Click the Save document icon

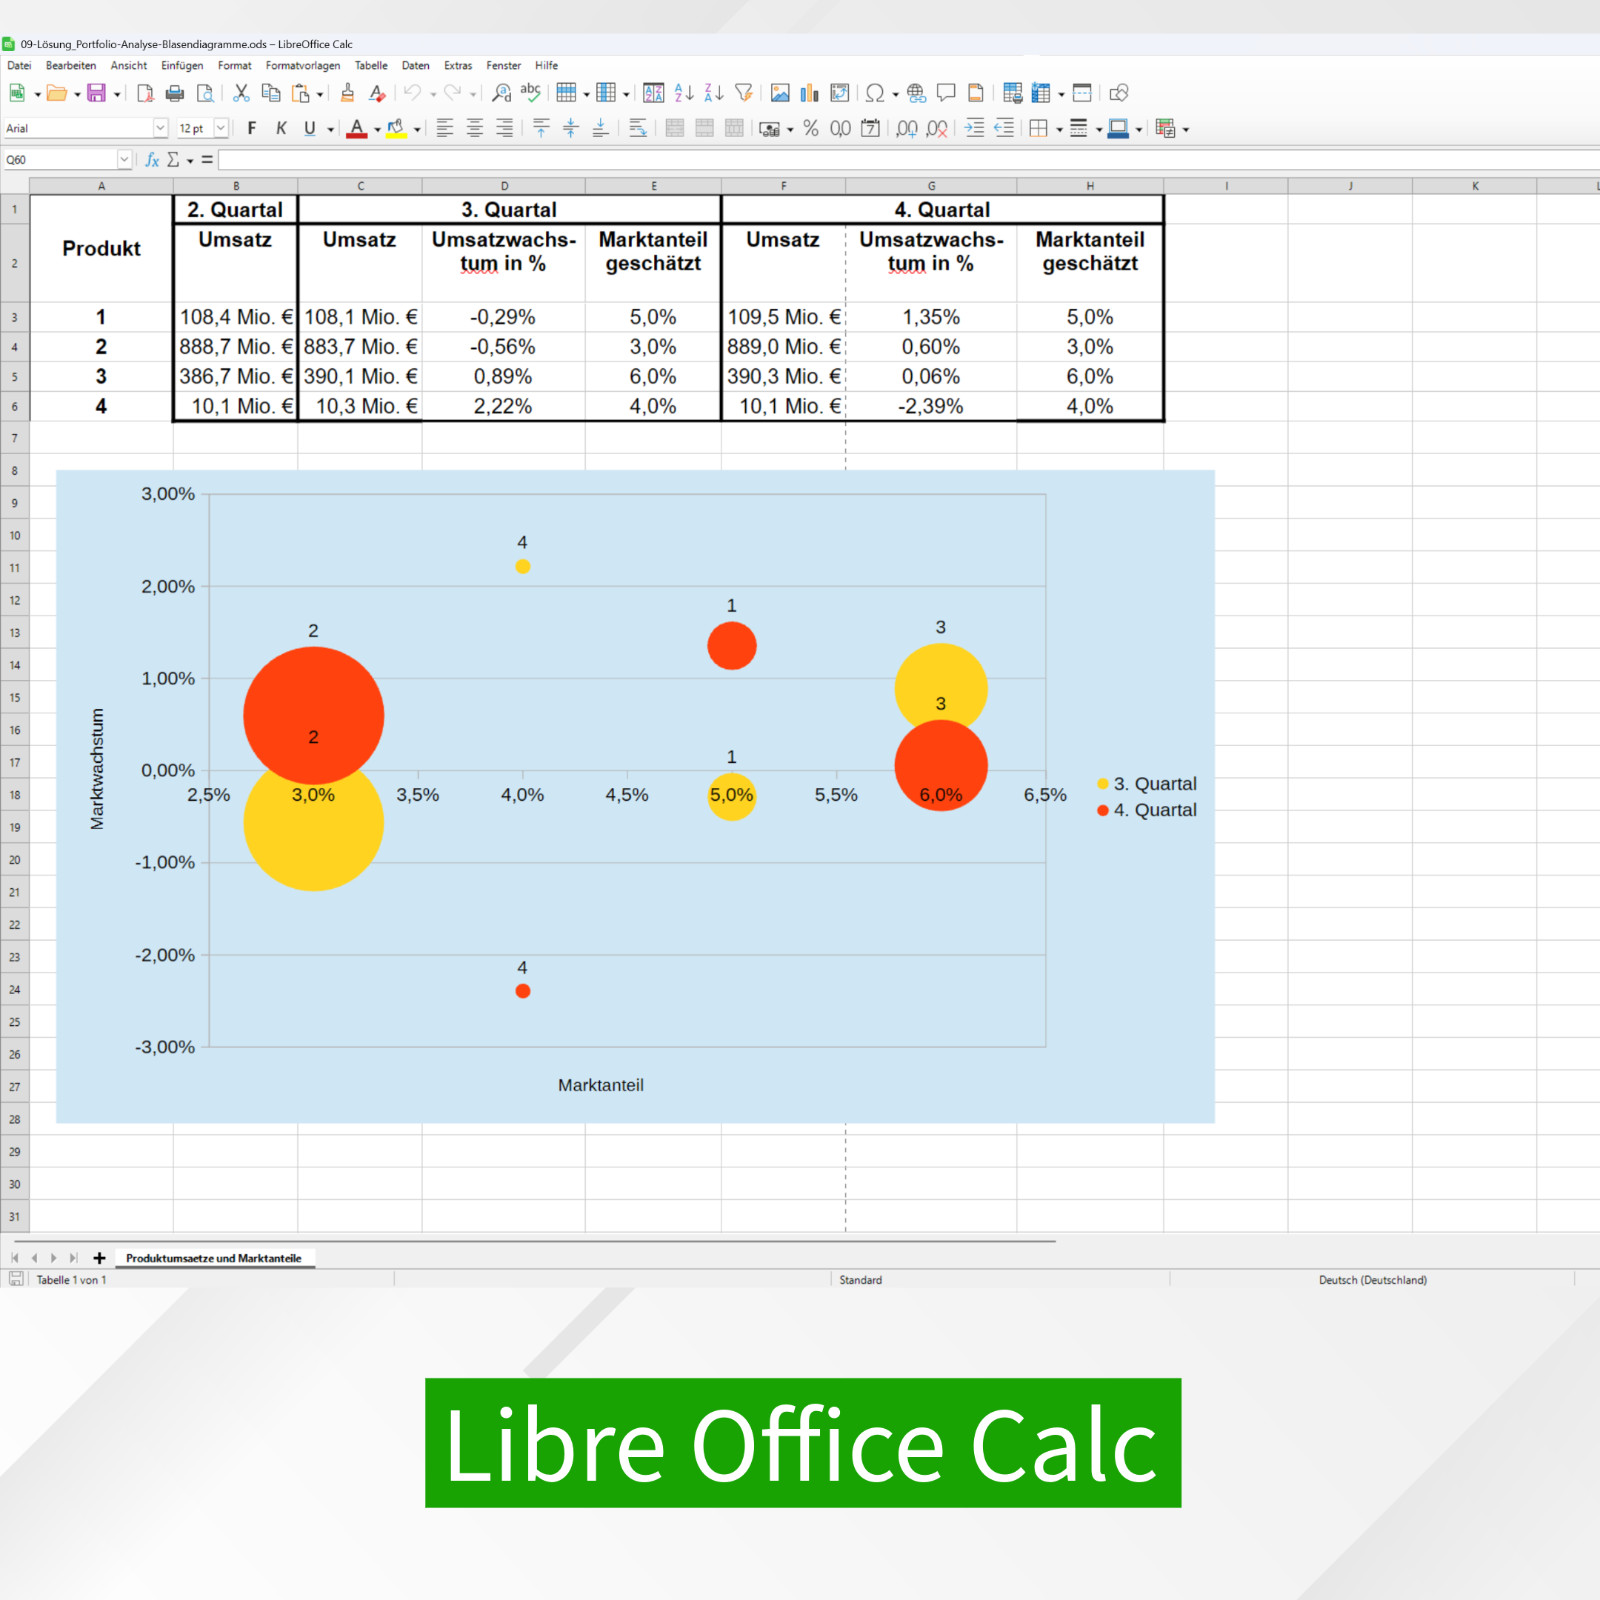point(96,93)
